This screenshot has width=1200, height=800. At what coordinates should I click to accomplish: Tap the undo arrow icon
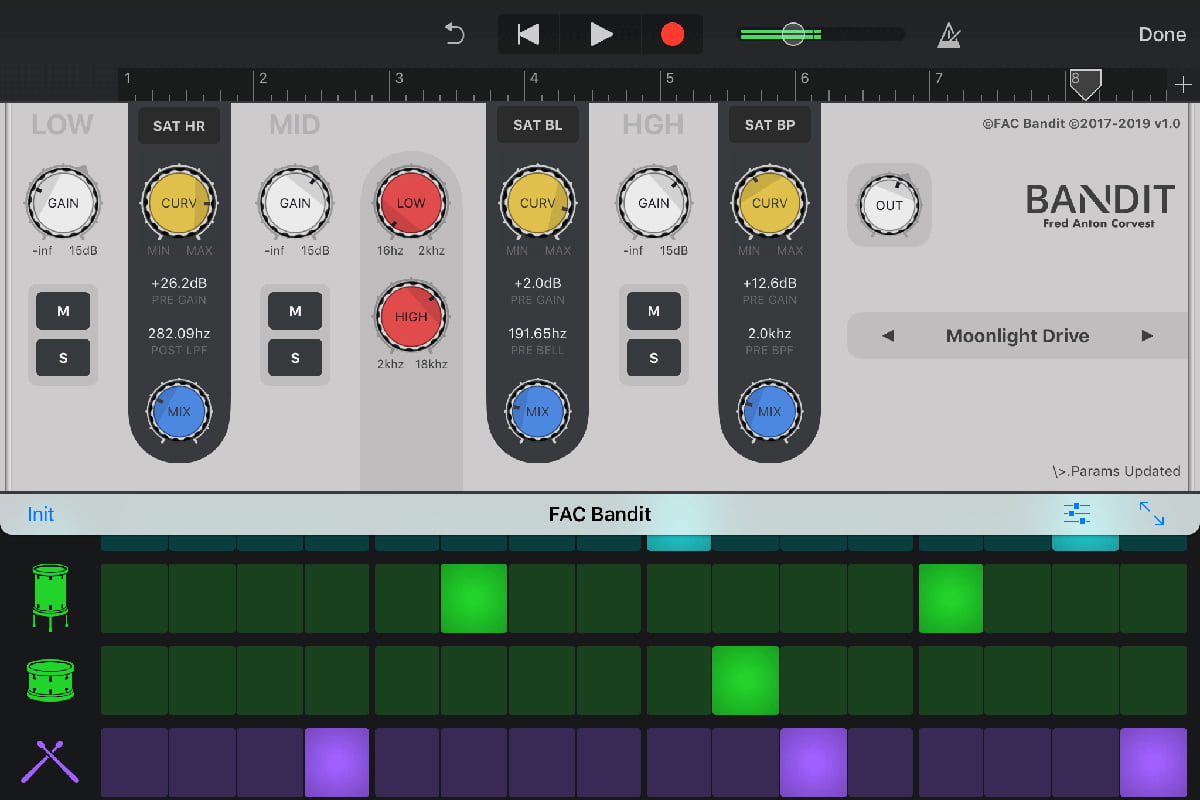[x=455, y=34]
